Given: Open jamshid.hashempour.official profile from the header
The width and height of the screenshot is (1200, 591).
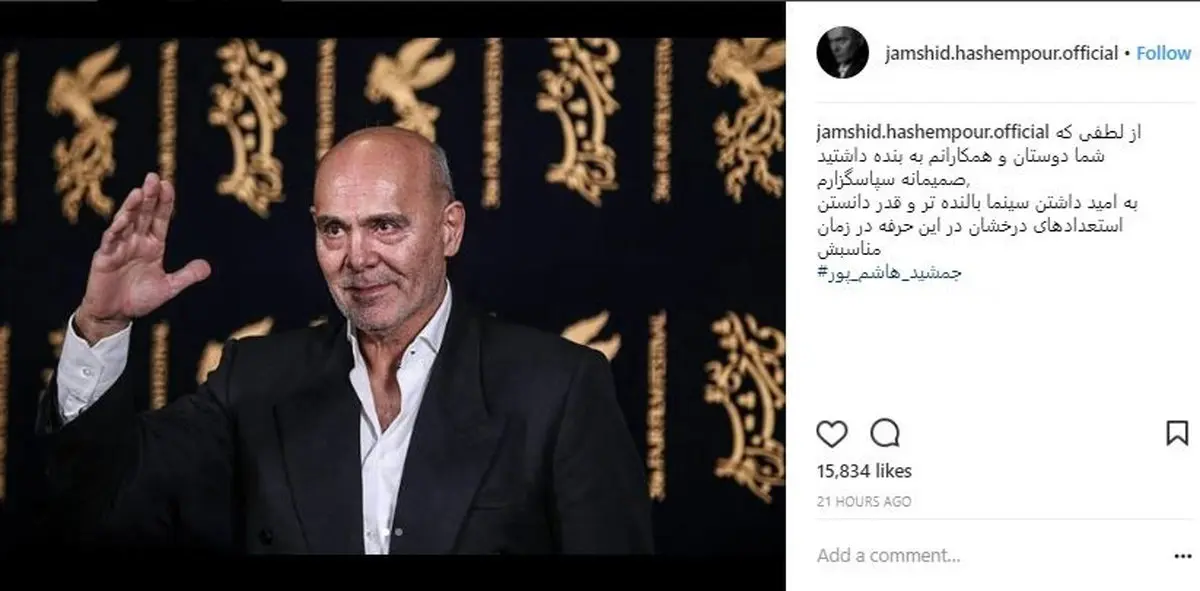Looking at the screenshot, I should [x=1002, y=54].
